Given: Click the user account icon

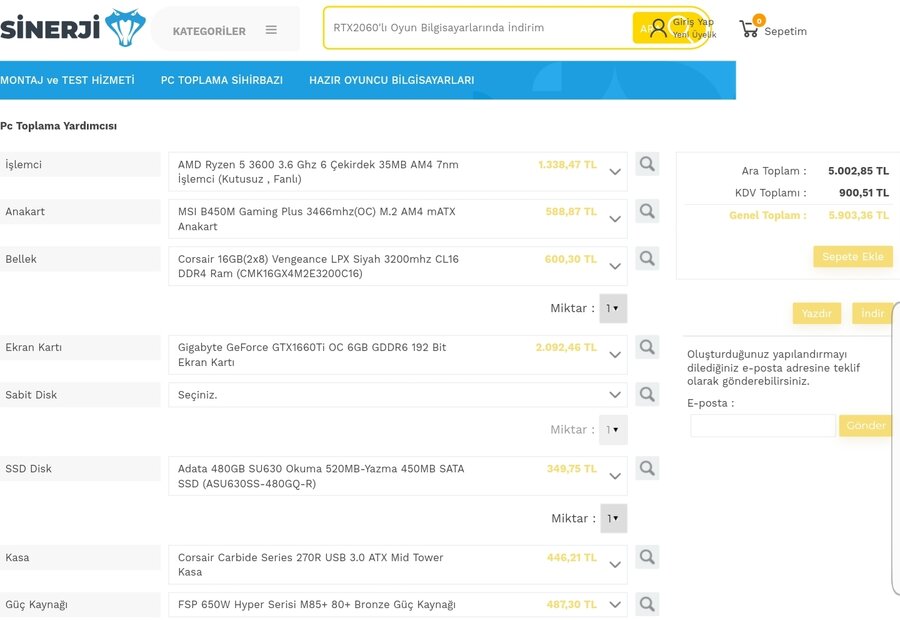Looking at the screenshot, I should [x=658, y=28].
